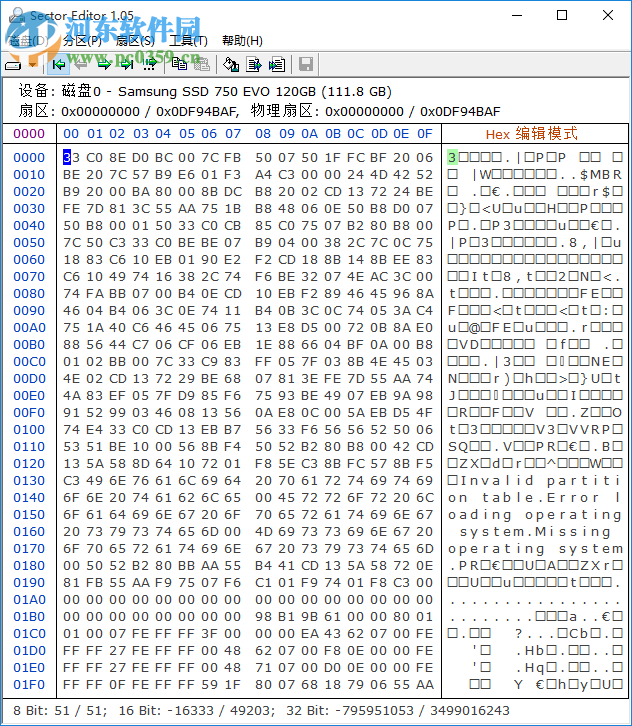Go to the next sector
Viewport: 632px width, 726px height.
click(104, 65)
